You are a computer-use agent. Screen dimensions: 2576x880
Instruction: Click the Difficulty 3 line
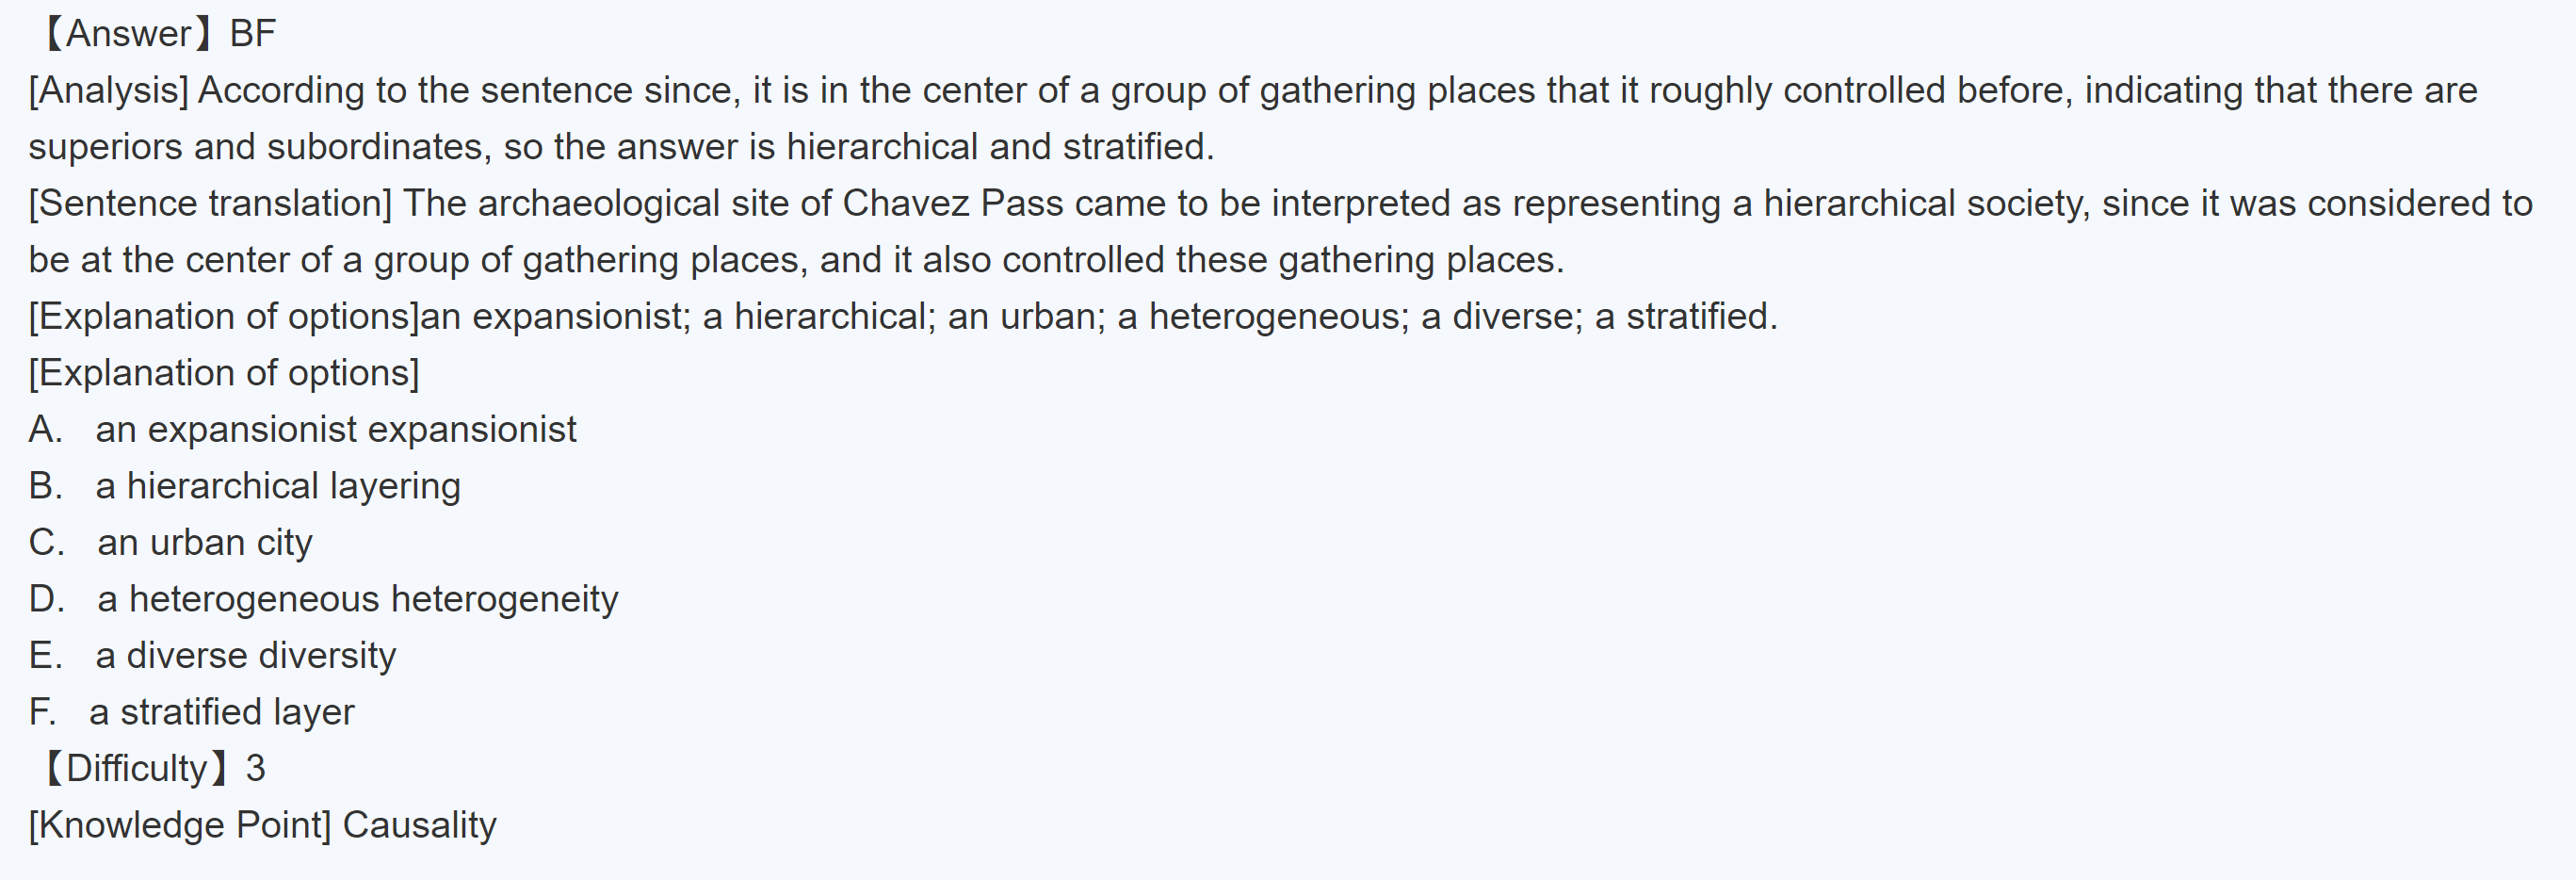pos(152,769)
